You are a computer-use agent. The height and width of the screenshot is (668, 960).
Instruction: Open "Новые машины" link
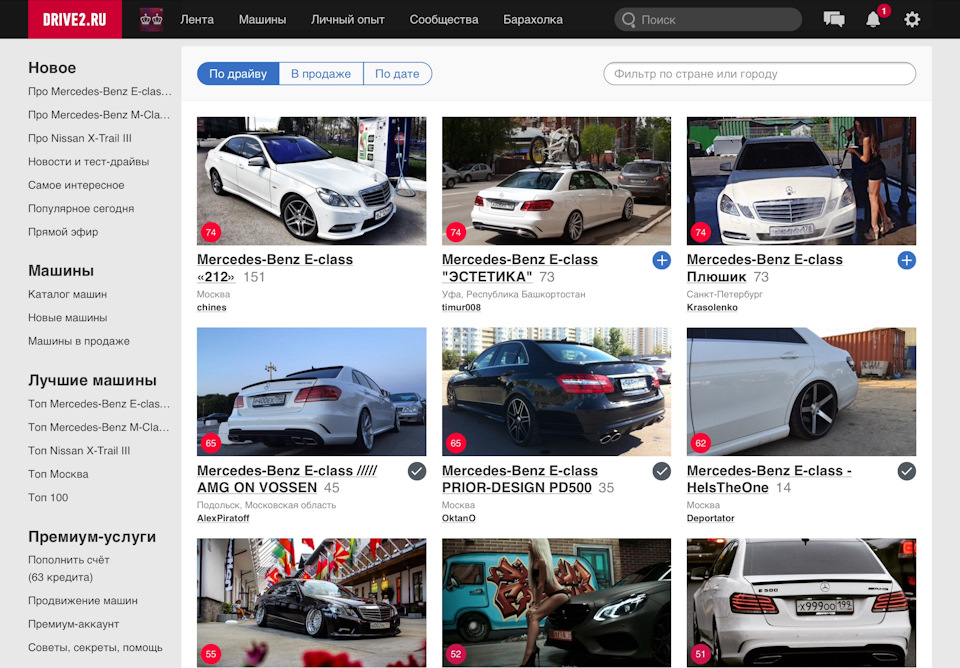click(x=67, y=317)
